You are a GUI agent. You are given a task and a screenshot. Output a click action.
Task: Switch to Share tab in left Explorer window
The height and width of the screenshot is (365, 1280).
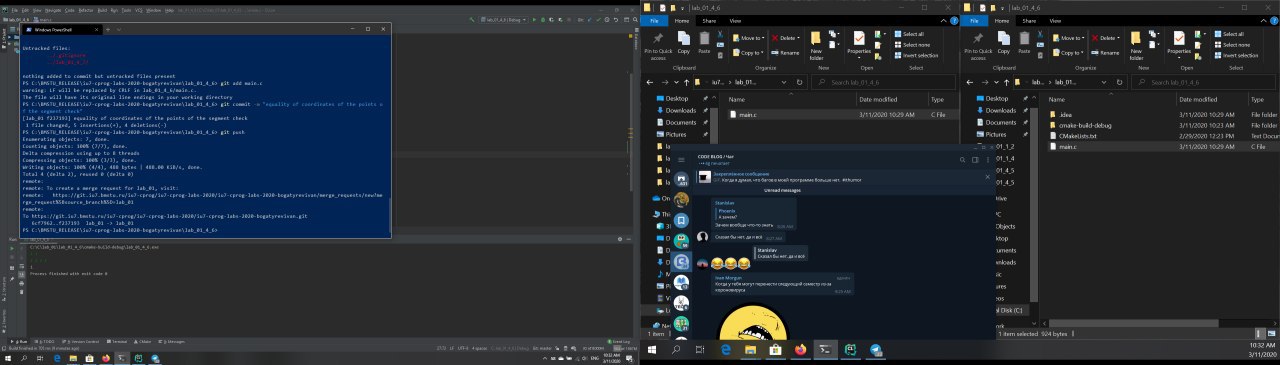click(x=709, y=20)
